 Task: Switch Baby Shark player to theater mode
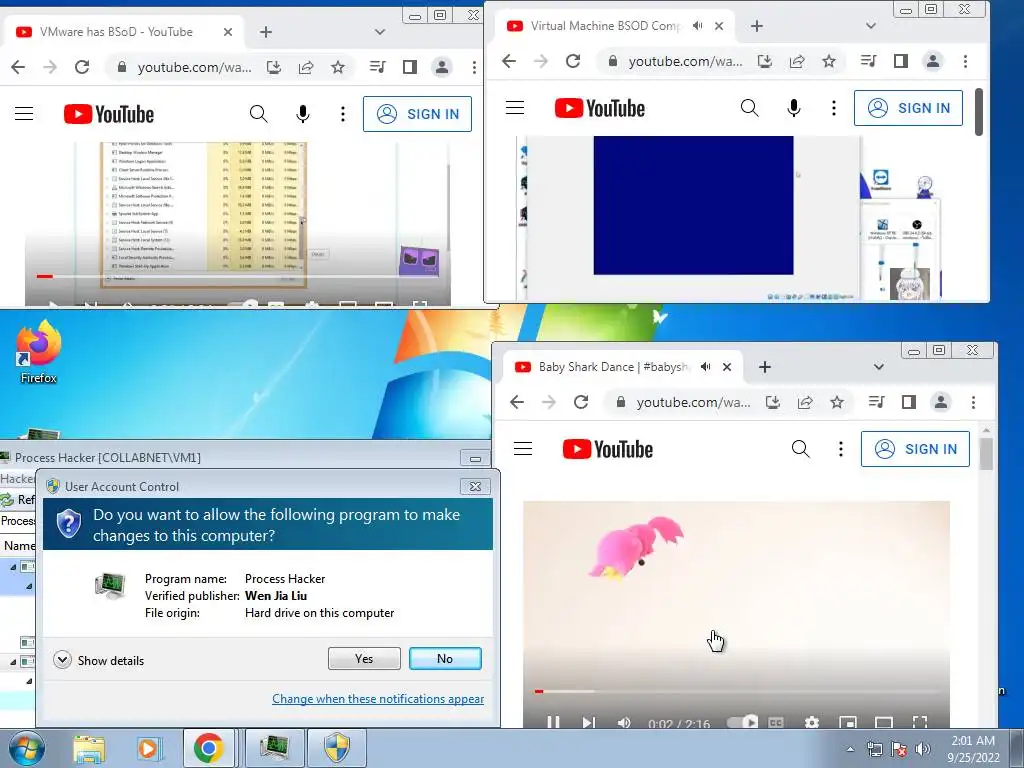click(x=884, y=722)
